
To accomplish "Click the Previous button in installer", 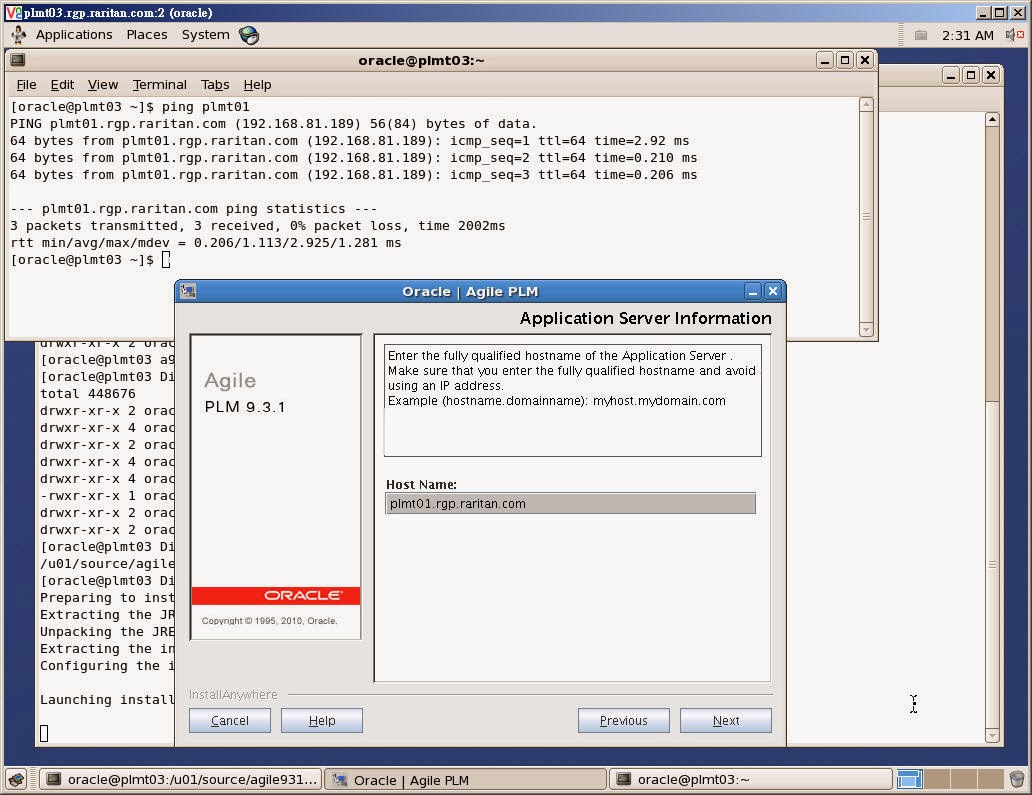I will pyautogui.click(x=623, y=721).
